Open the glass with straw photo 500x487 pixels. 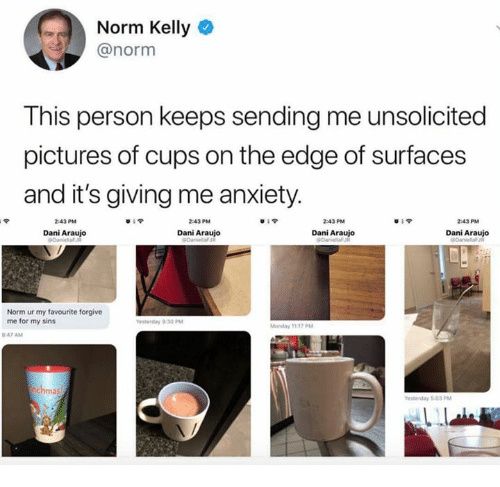(x=447, y=319)
